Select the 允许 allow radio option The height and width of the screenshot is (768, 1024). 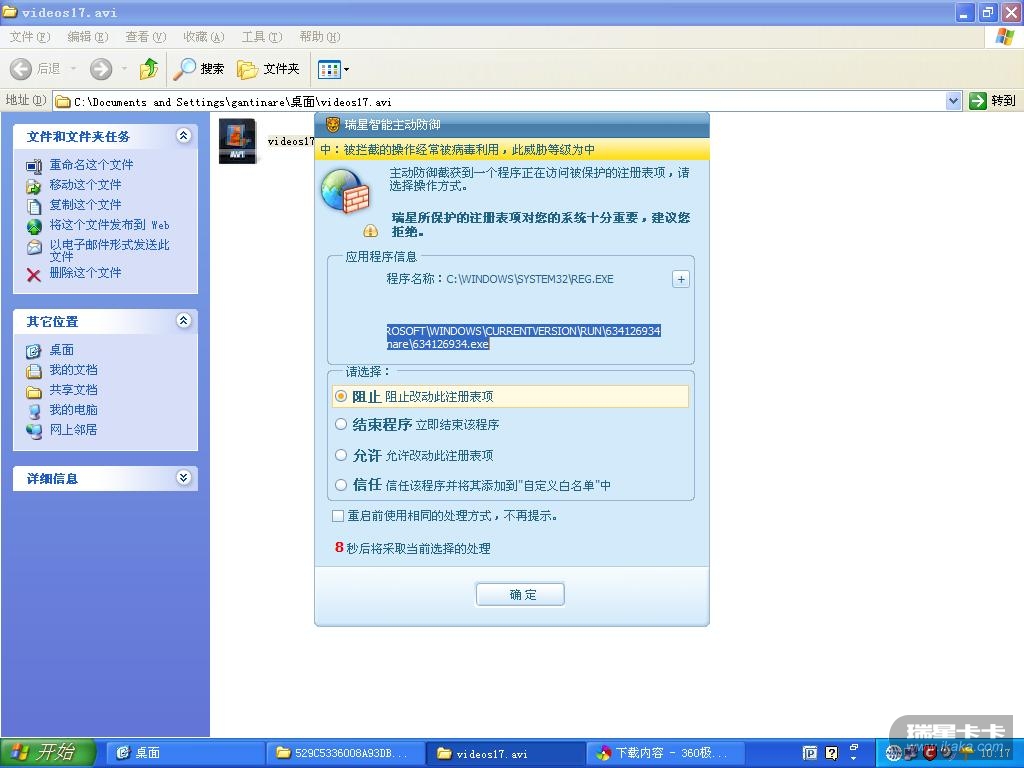pyautogui.click(x=341, y=455)
